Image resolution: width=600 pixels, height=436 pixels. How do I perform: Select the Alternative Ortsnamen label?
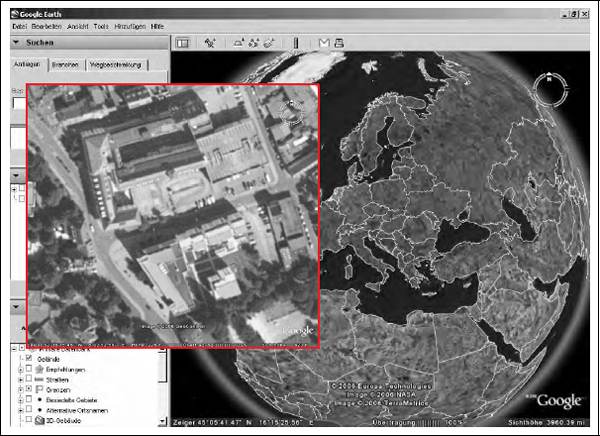(77, 410)
